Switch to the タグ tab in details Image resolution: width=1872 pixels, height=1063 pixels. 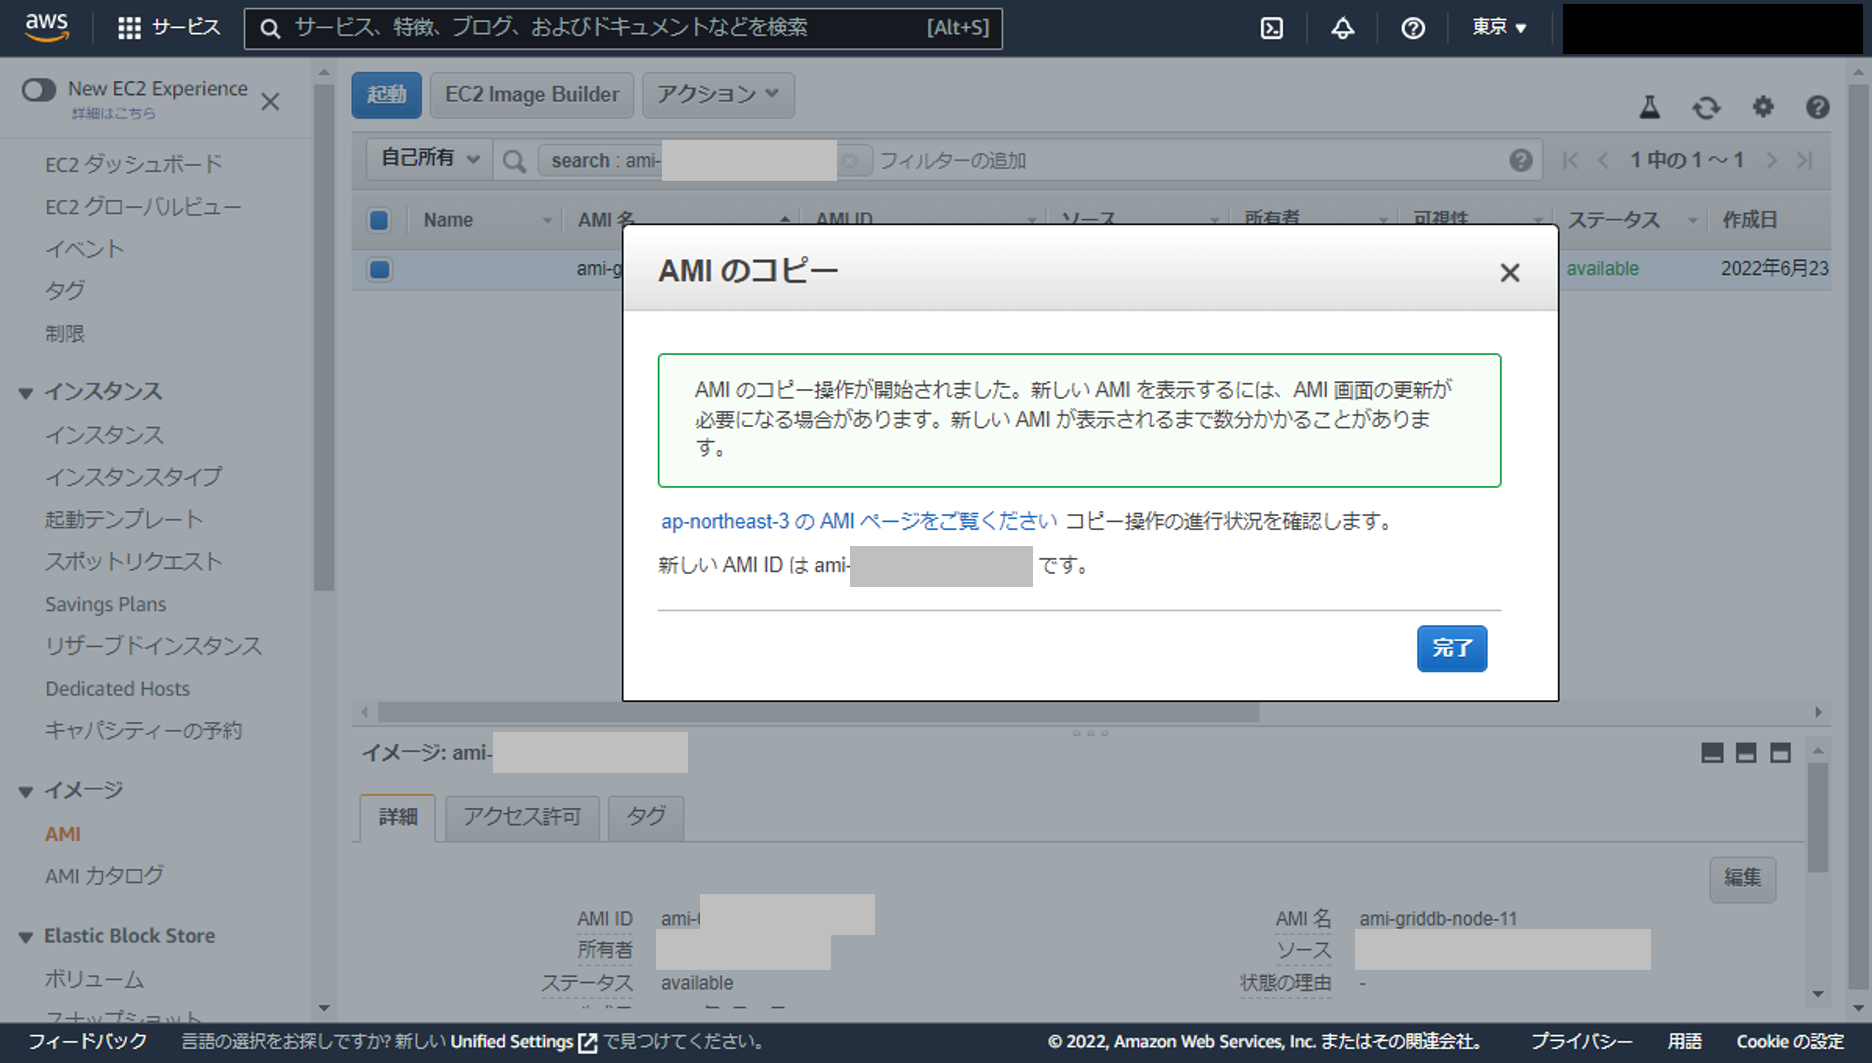645,817
